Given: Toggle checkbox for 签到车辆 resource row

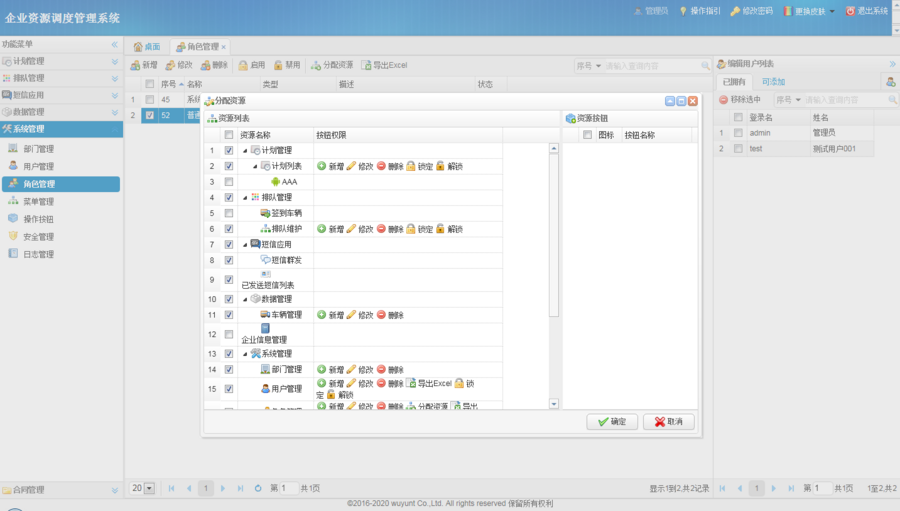Looking at the screenshot, I should [x=228, y=213].
